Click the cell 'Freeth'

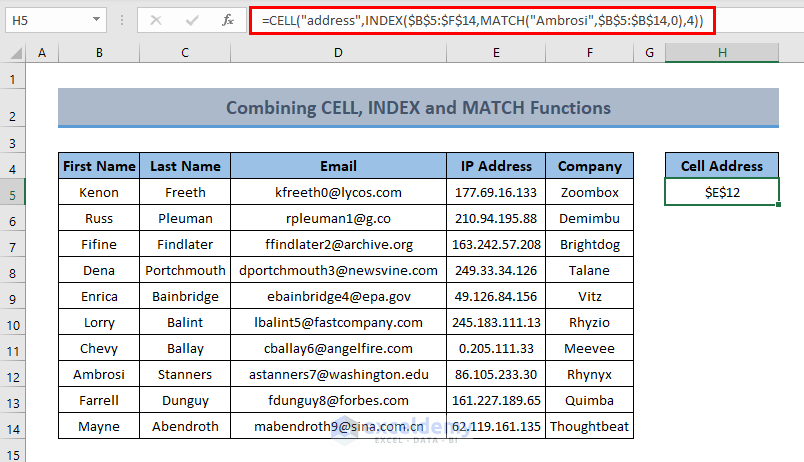point(185,192)
